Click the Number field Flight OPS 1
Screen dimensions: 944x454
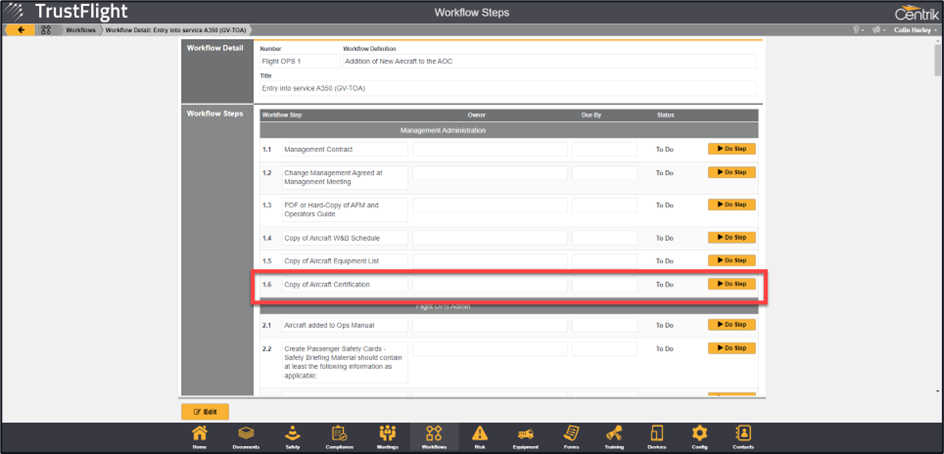pyautogui.click(x=300, y=61)
